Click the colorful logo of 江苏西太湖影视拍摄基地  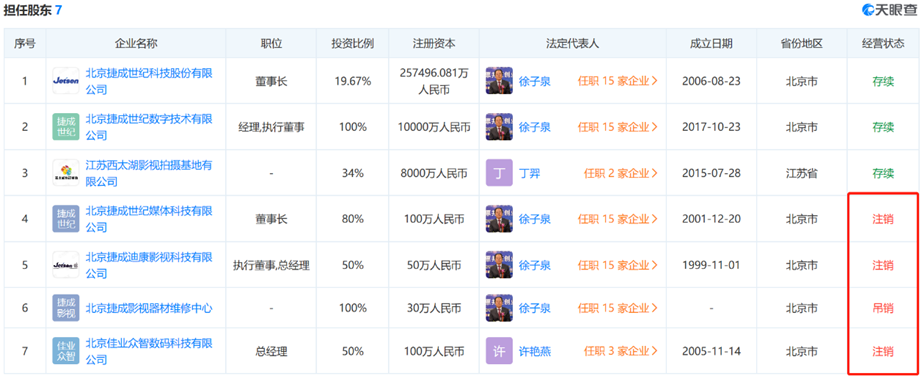pos(66,173)
